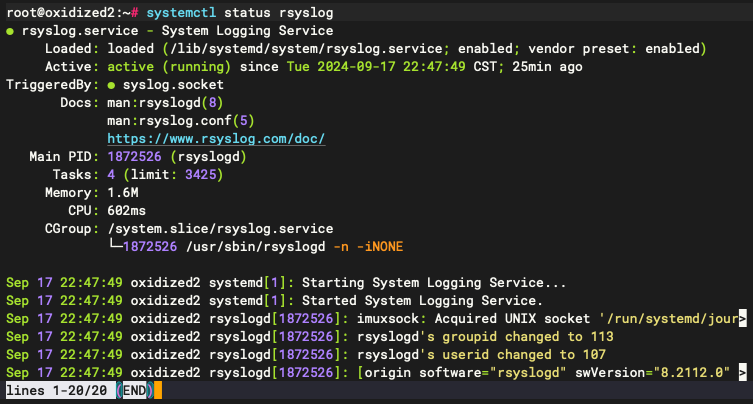
Task: Click the 'CGroup:' field label
Action: point(72,229)
